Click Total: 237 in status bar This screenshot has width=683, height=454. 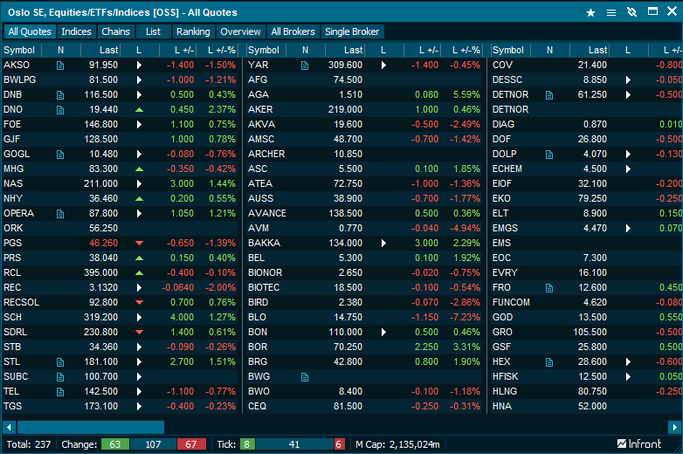29,444
